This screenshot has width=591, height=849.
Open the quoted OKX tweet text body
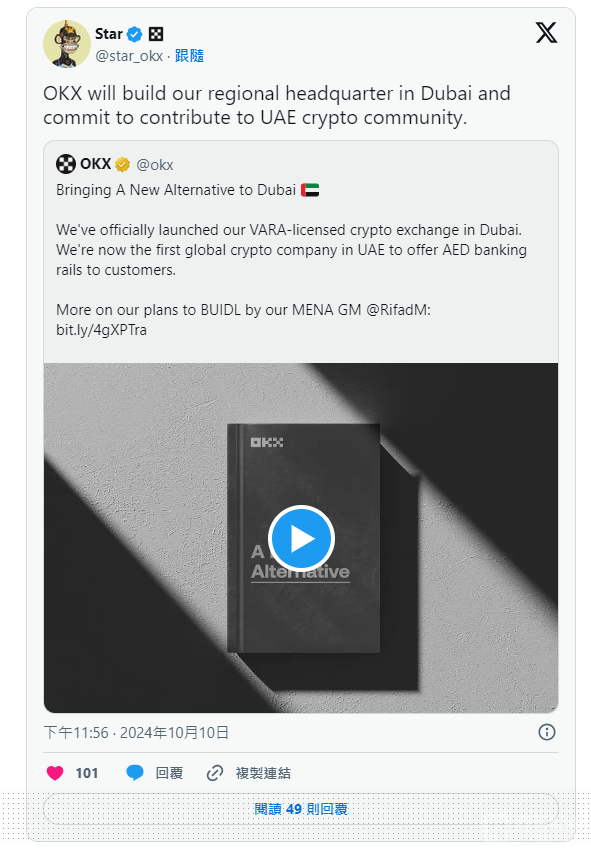point(291,260)
